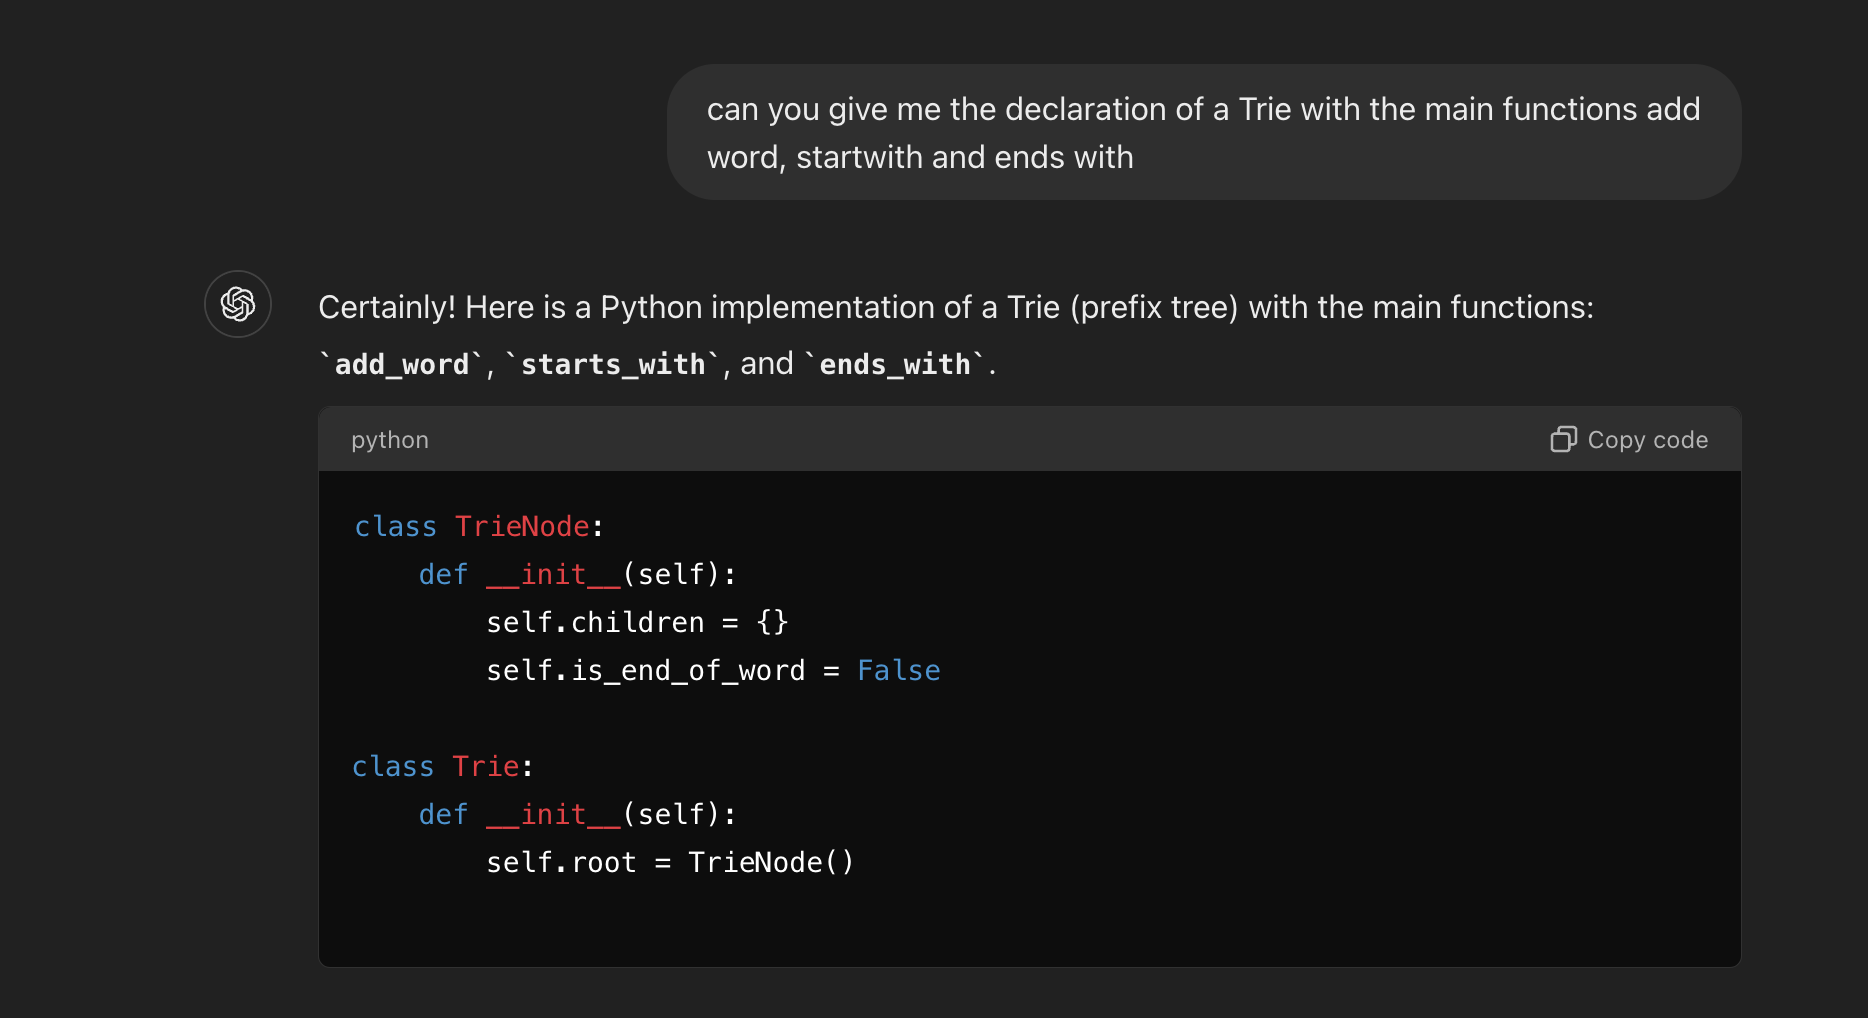Click the "False" keyword in code
The width and height of the screenshot is (1868, 1018).
899,670
